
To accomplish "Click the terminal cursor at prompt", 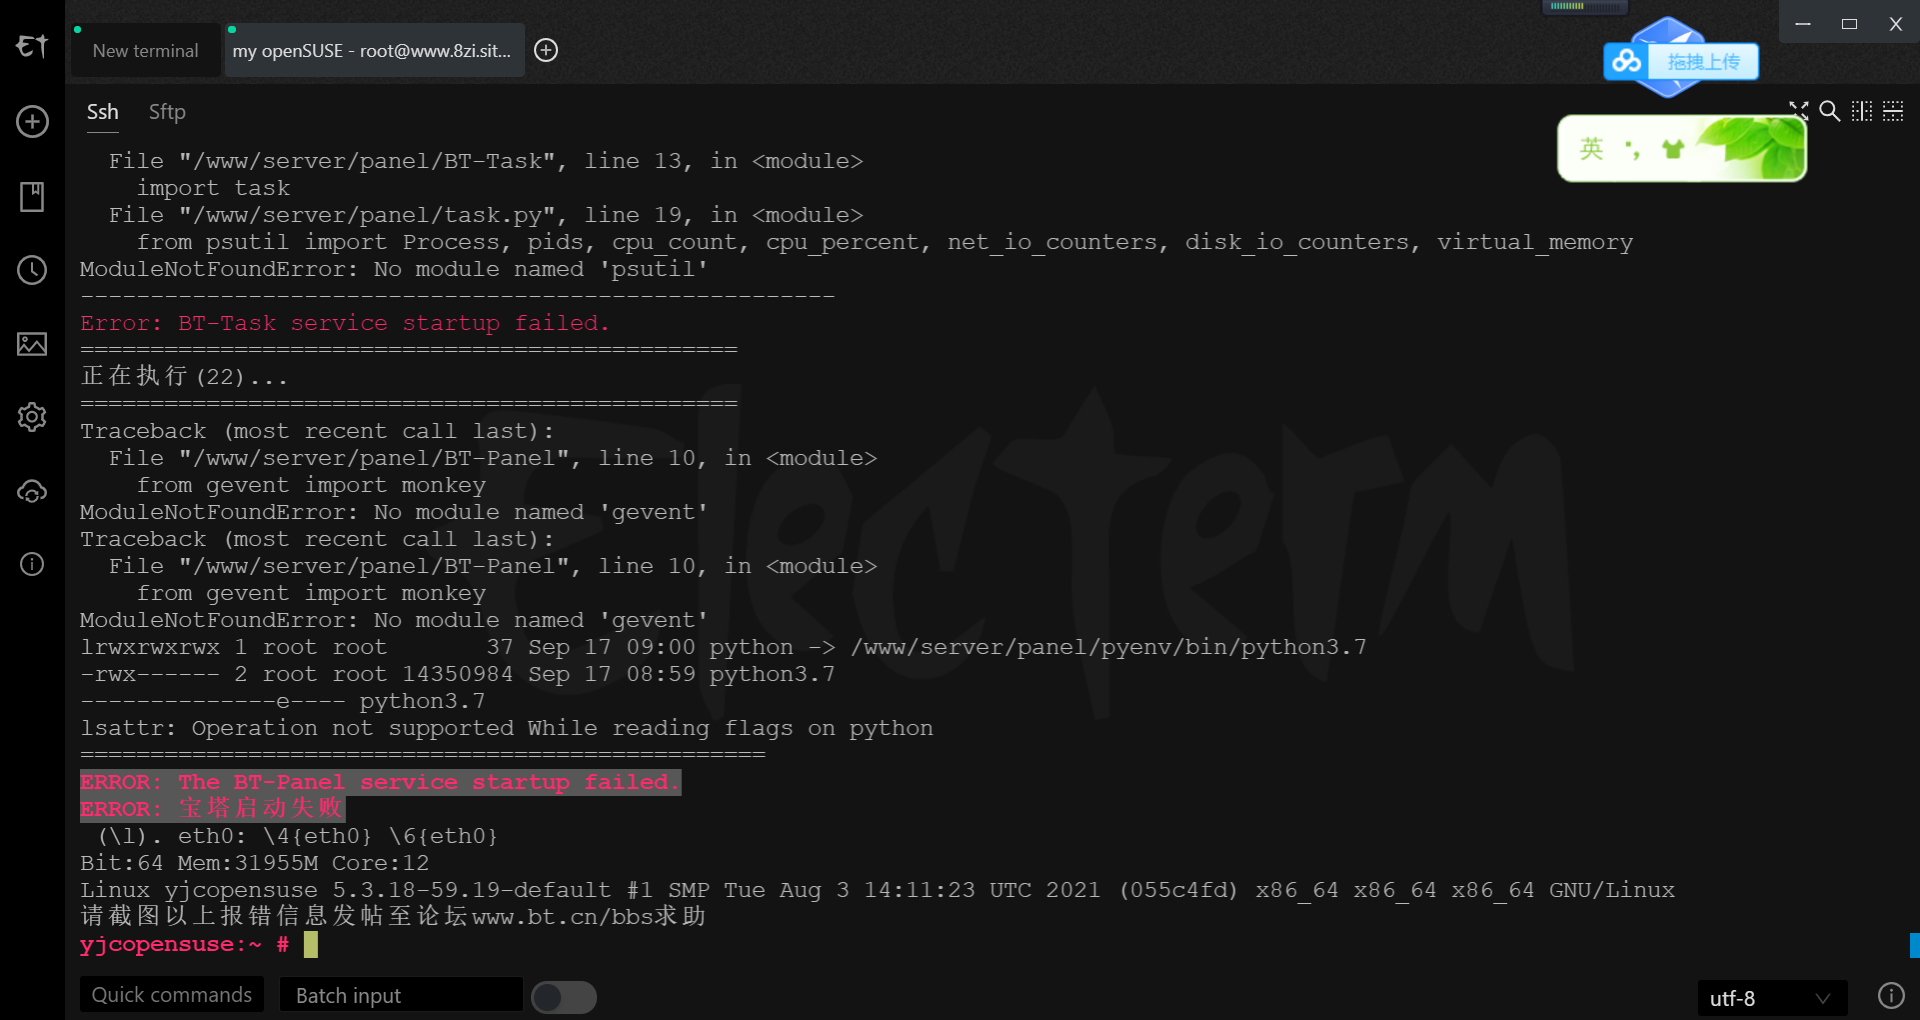I will (x=311, y=944).
